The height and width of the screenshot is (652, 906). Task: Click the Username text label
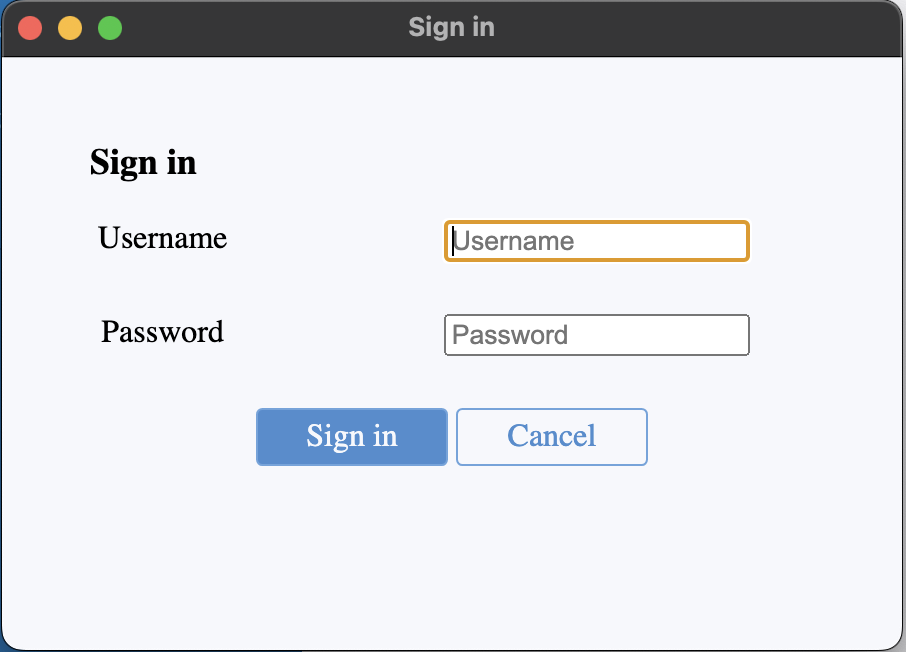click(162, 238)
